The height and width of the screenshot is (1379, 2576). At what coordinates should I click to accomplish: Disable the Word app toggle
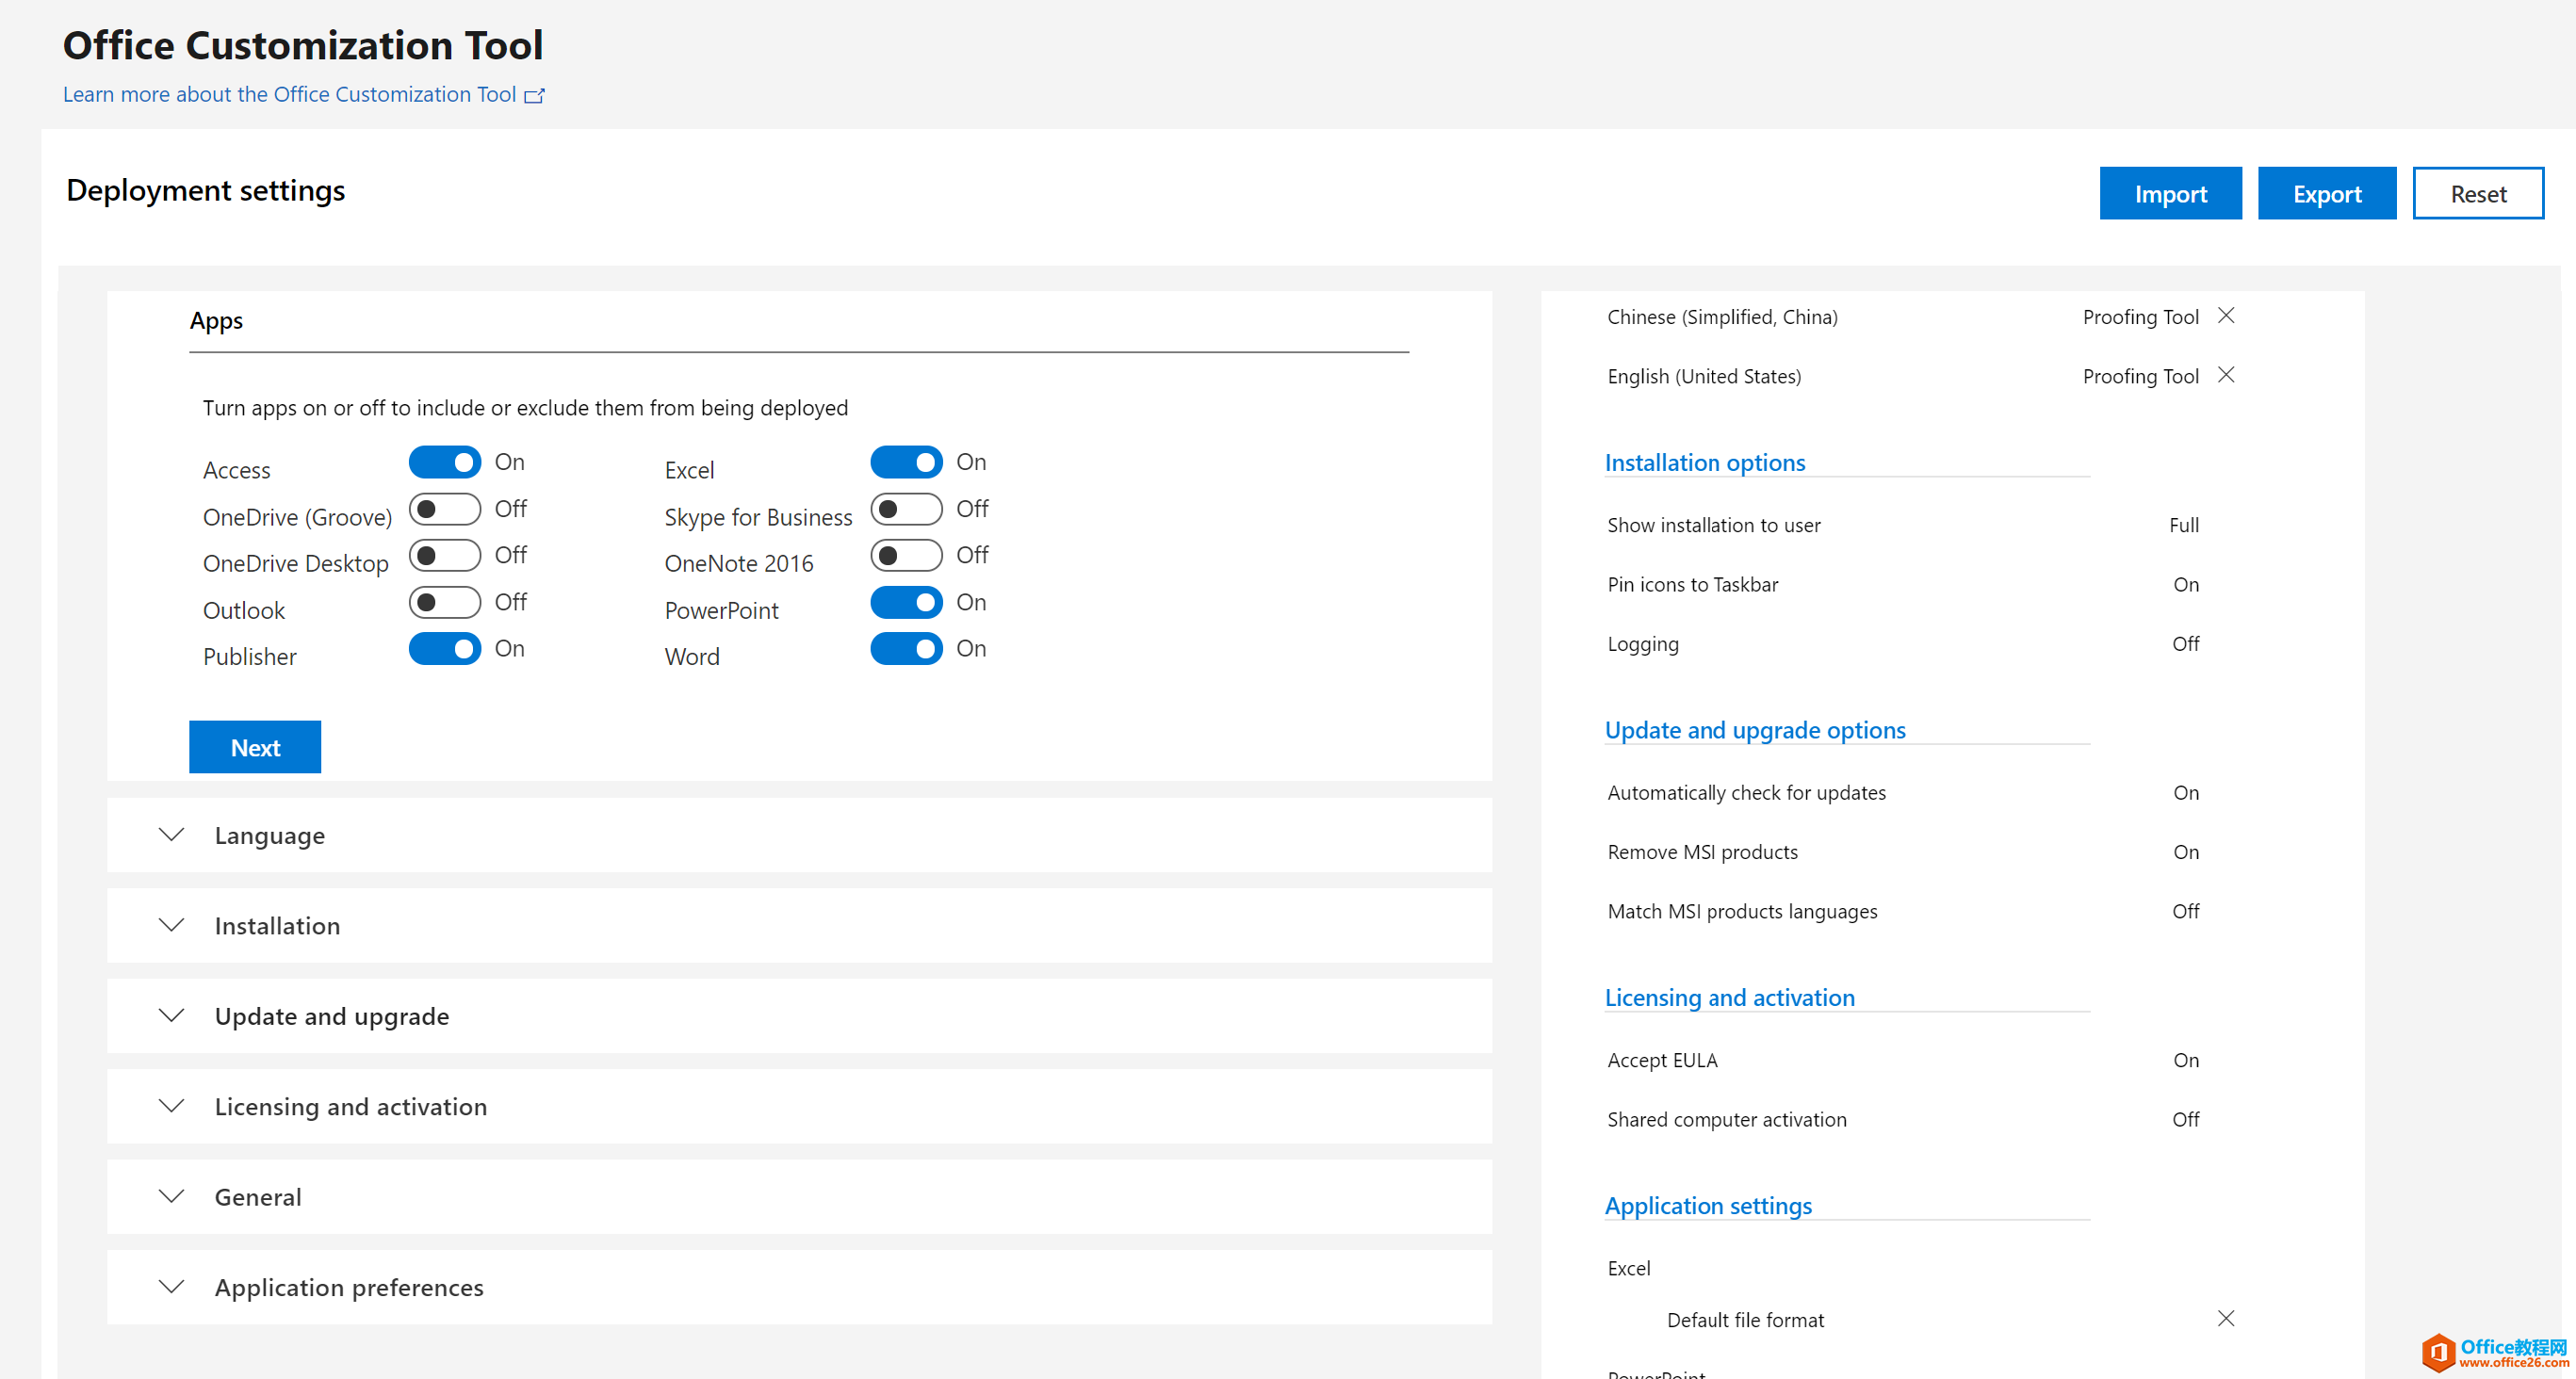click(905, 649)
